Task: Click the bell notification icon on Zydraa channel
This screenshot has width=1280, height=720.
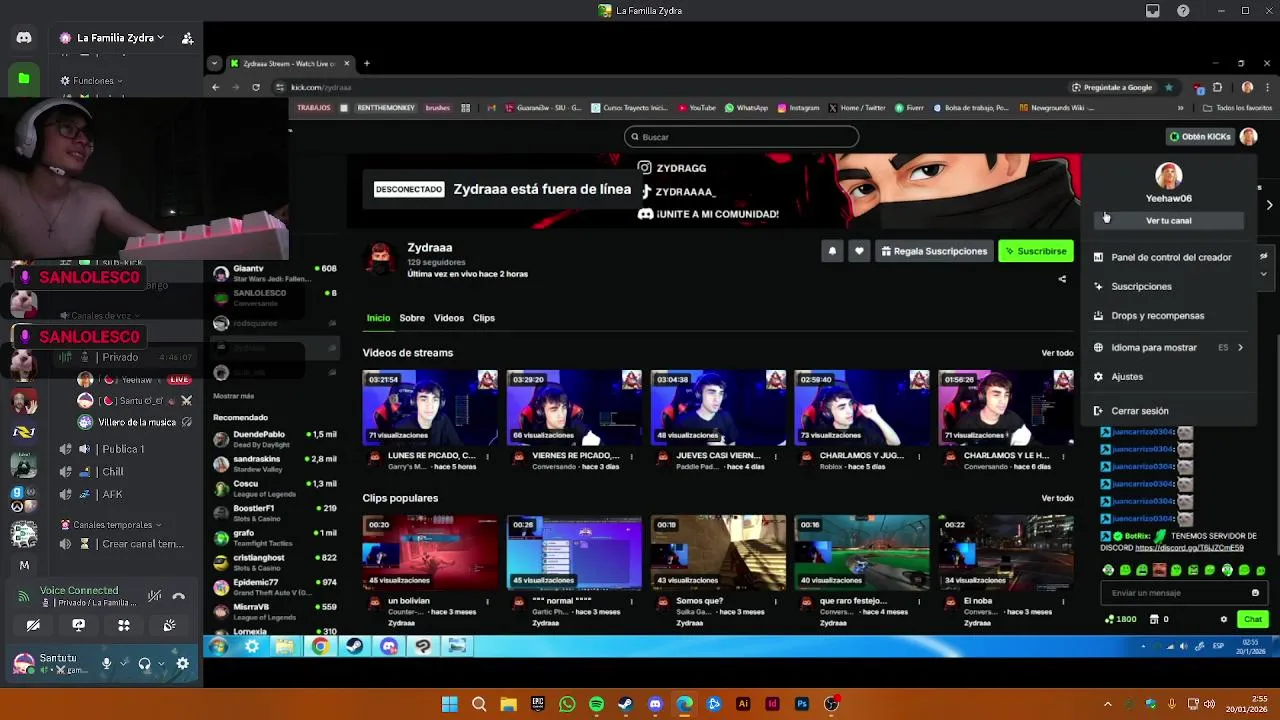Action: [832, 251]
